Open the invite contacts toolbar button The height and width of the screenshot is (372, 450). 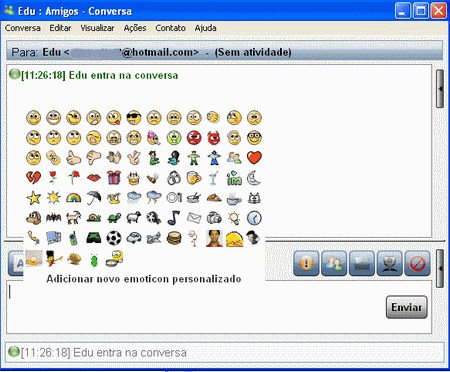[x=334, y=263]
